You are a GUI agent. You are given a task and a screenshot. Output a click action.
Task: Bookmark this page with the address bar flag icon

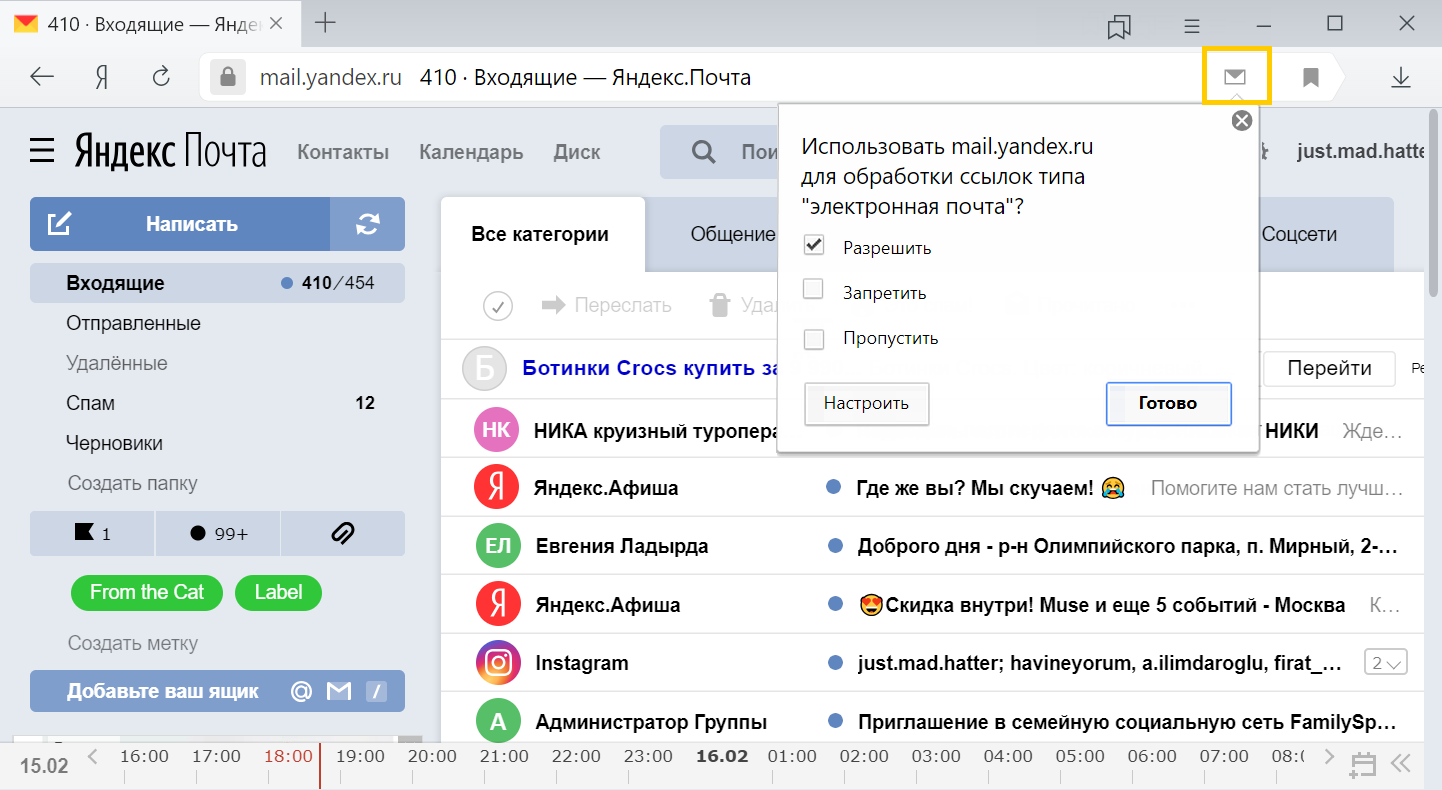click(1311, 77)
